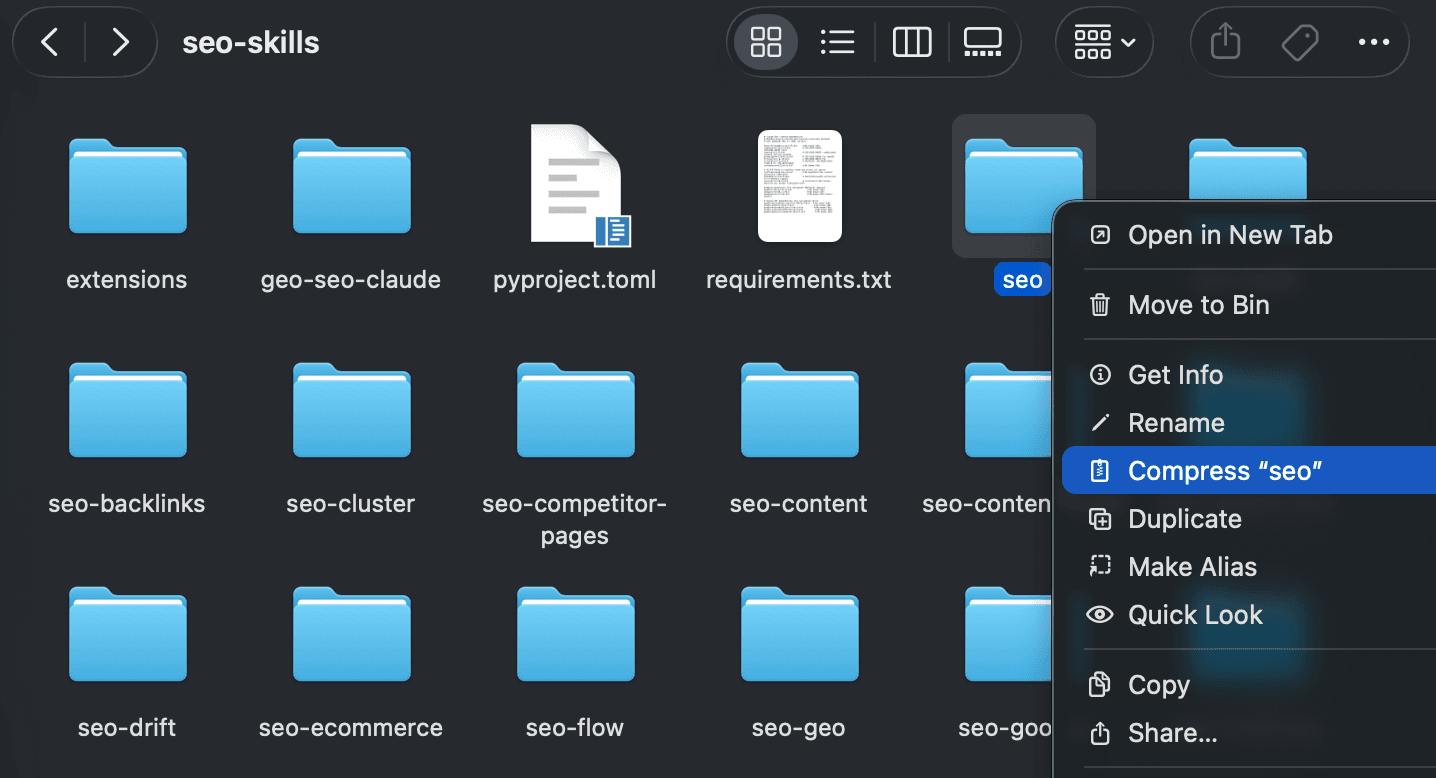This screenshot has width=1436, height=778.
Task: Go back with the left chevron button
Action: 49,42
